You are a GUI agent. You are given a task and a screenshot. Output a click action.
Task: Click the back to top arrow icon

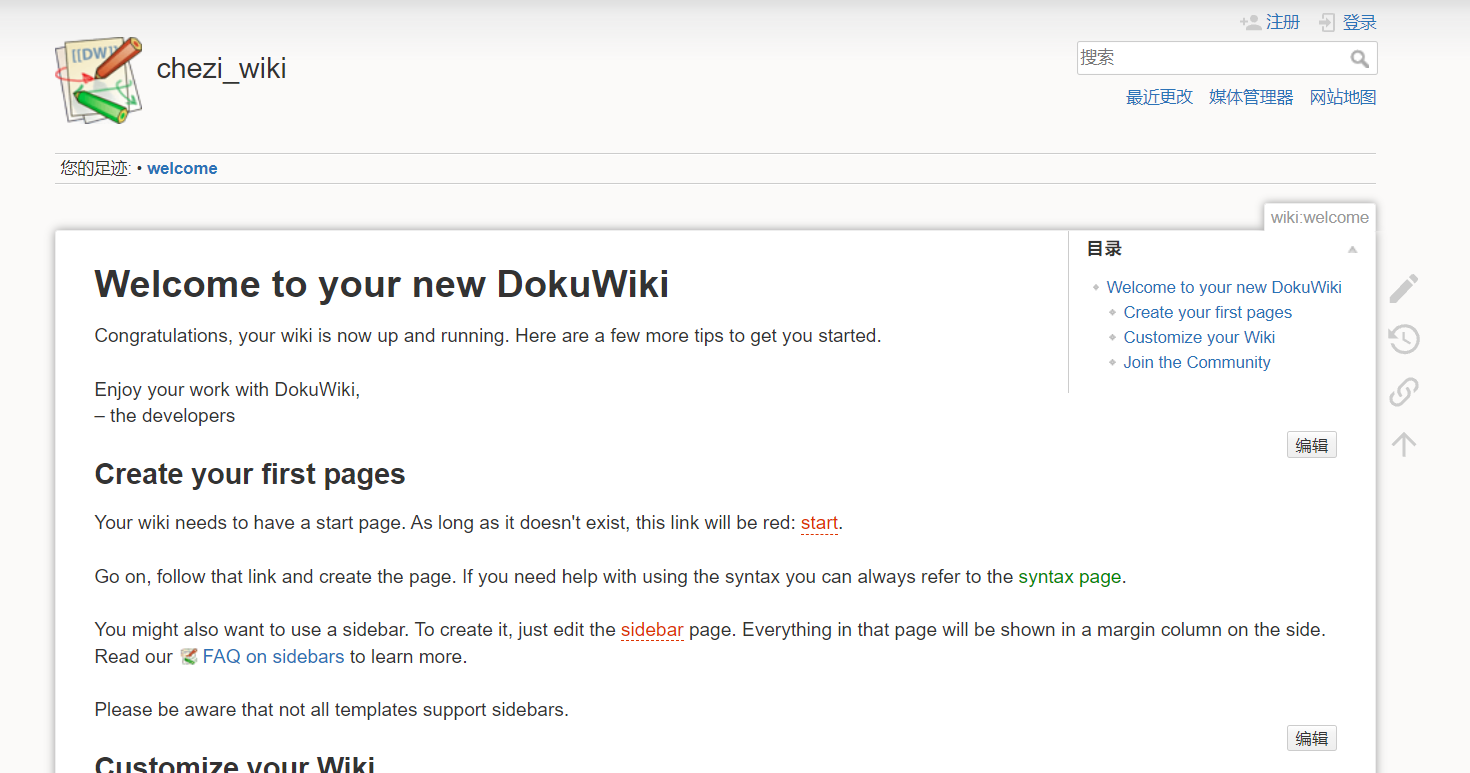1404,444
